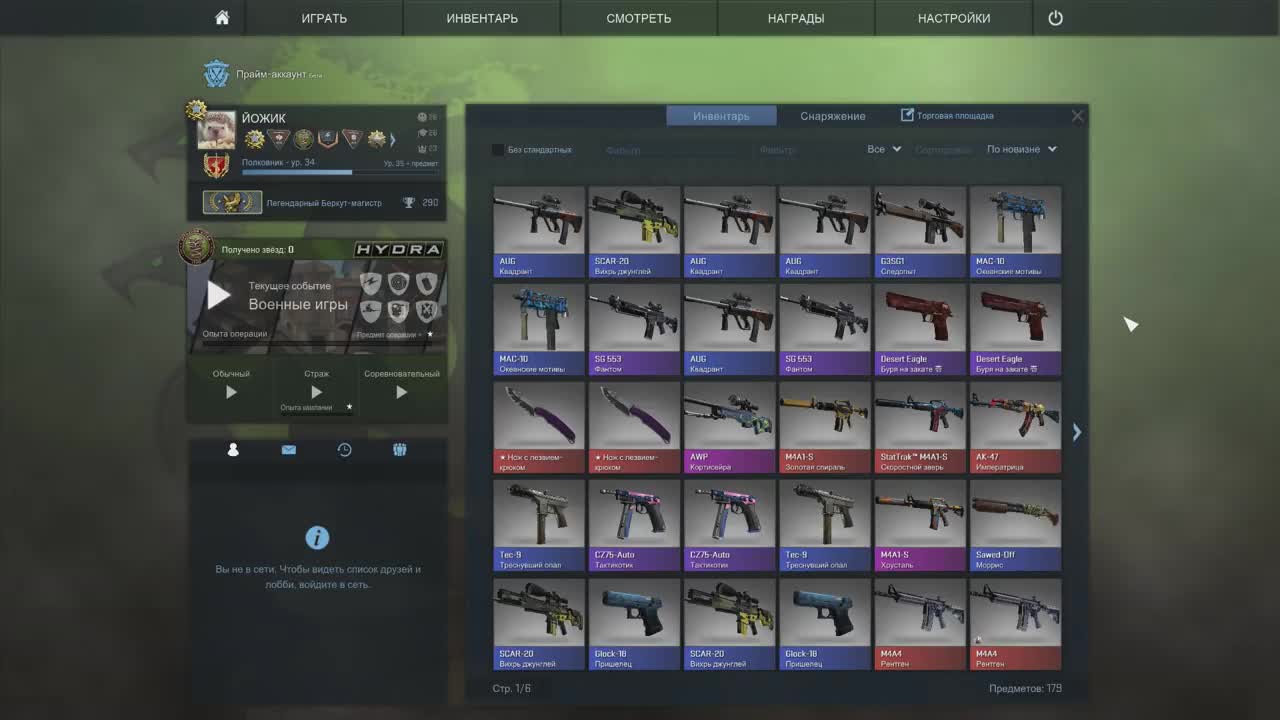The image size is (1280, 720).
Task: Select the AK-47 Императрица item
Action: click(x=1015, y=428)
